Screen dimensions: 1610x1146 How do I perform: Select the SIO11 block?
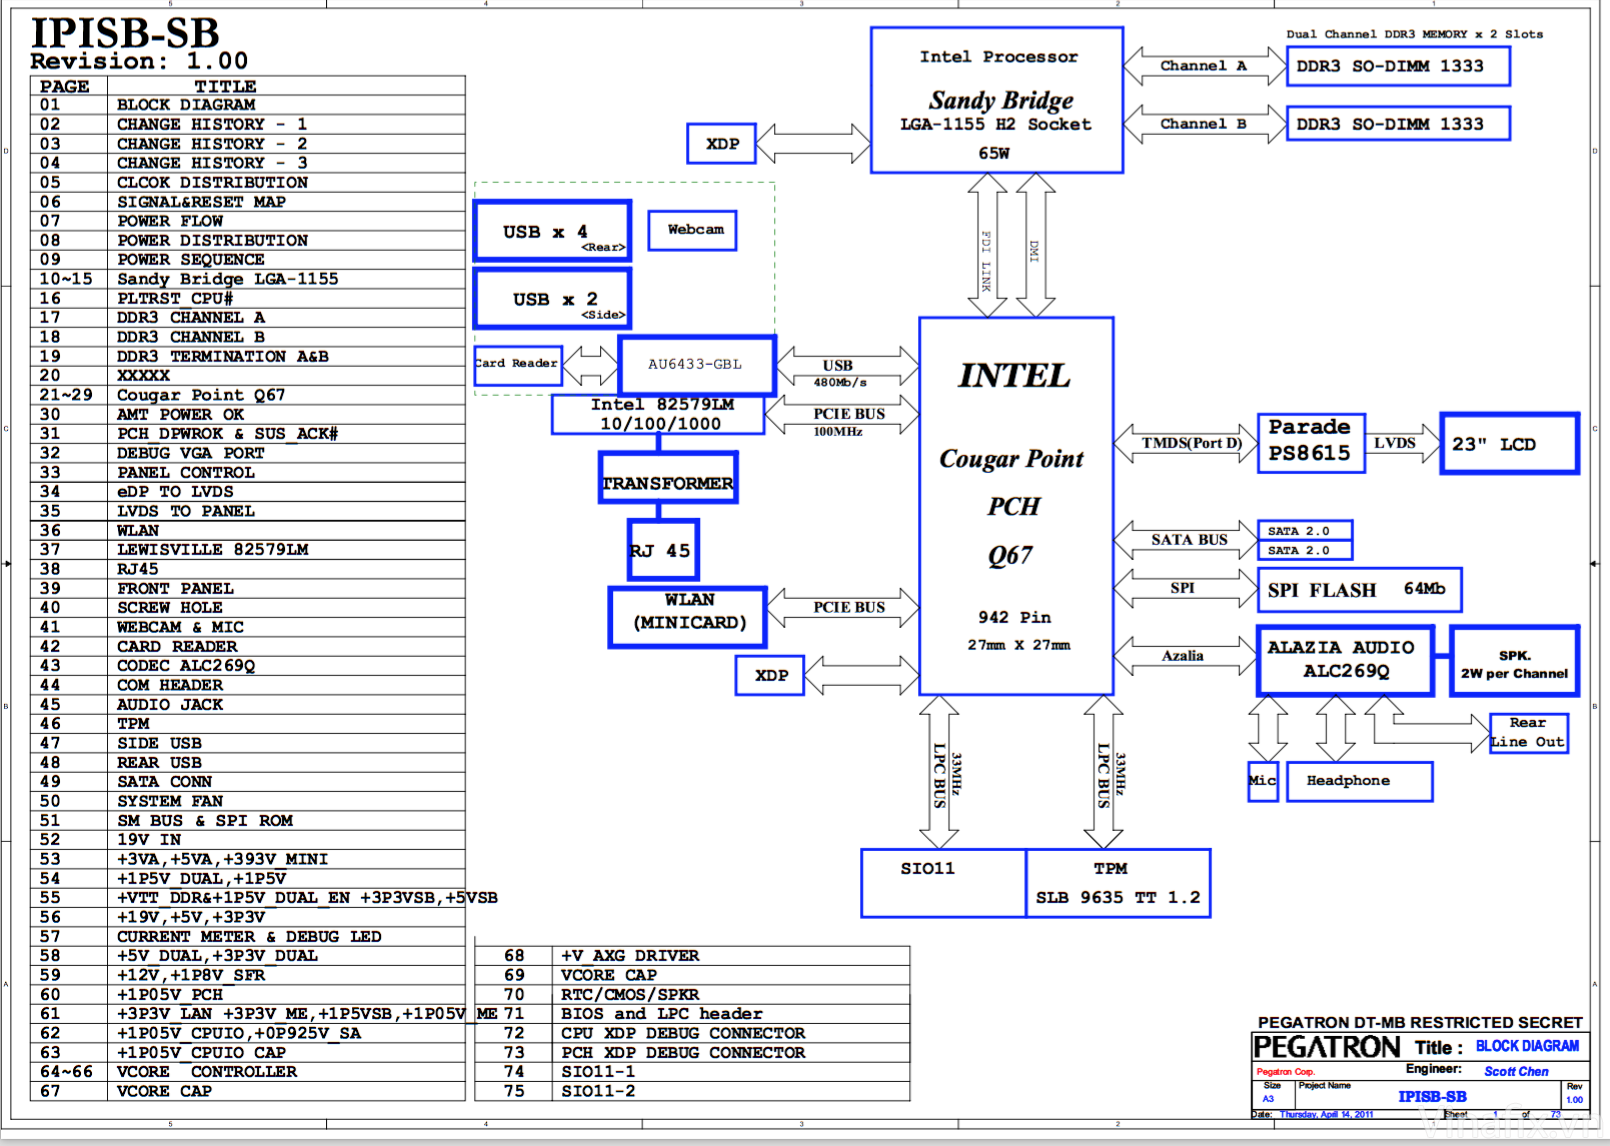click(943, 883)
